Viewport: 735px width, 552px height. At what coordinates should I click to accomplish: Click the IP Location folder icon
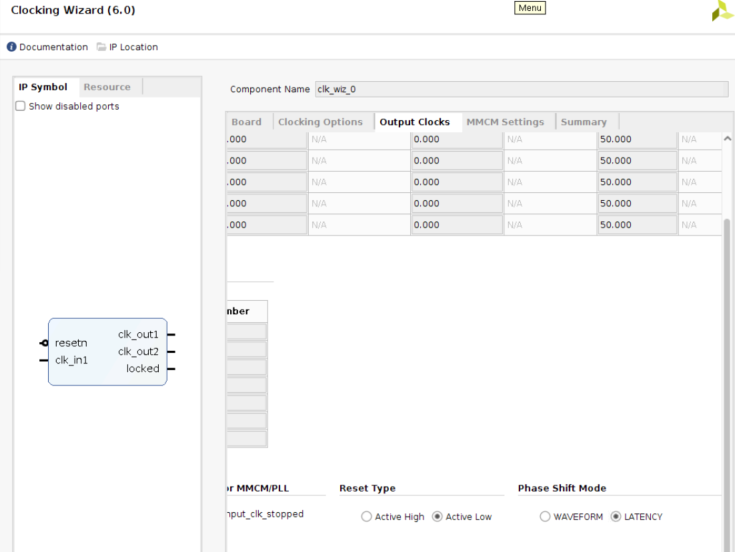click(x=101, y=47)
